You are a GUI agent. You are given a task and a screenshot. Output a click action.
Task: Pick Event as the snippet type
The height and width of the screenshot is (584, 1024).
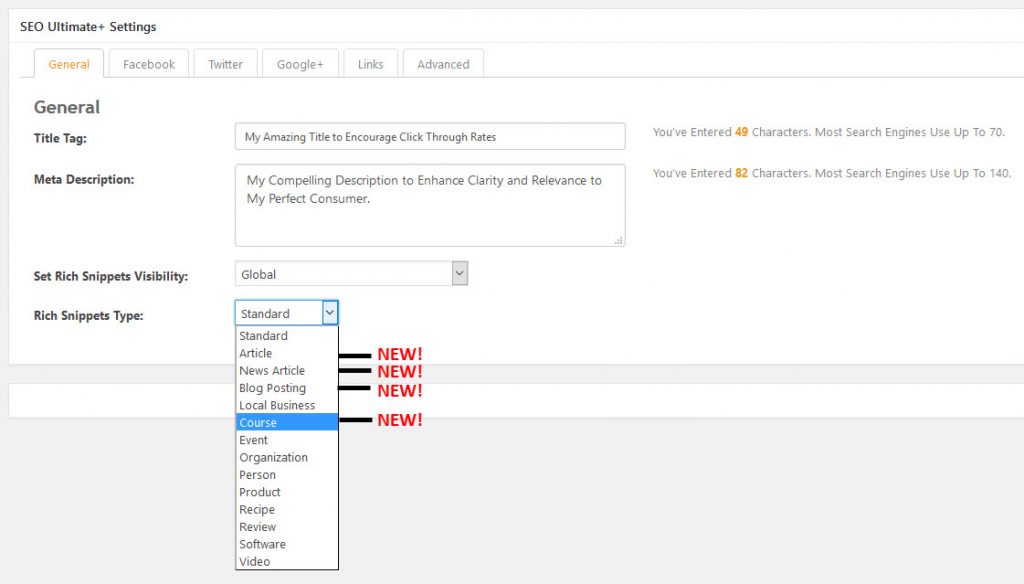(254, 440)
